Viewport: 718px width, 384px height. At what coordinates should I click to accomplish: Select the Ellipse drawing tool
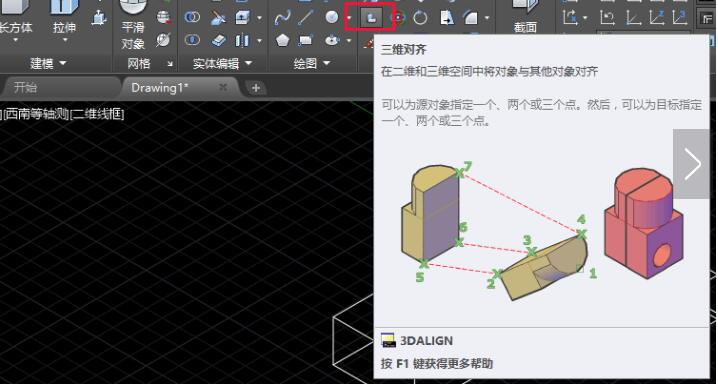[332, 40]
